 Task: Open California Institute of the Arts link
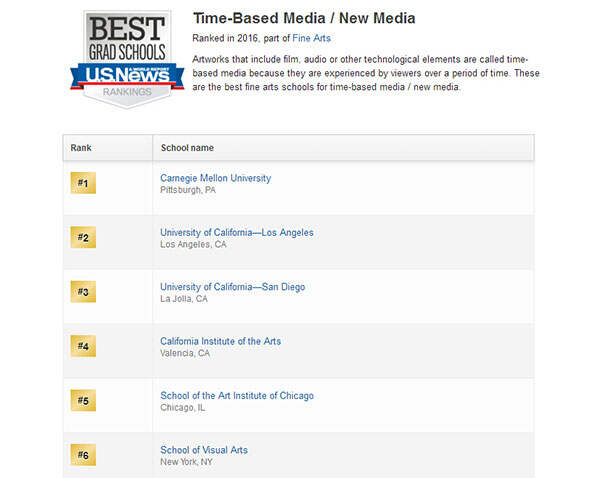(220, 341)
